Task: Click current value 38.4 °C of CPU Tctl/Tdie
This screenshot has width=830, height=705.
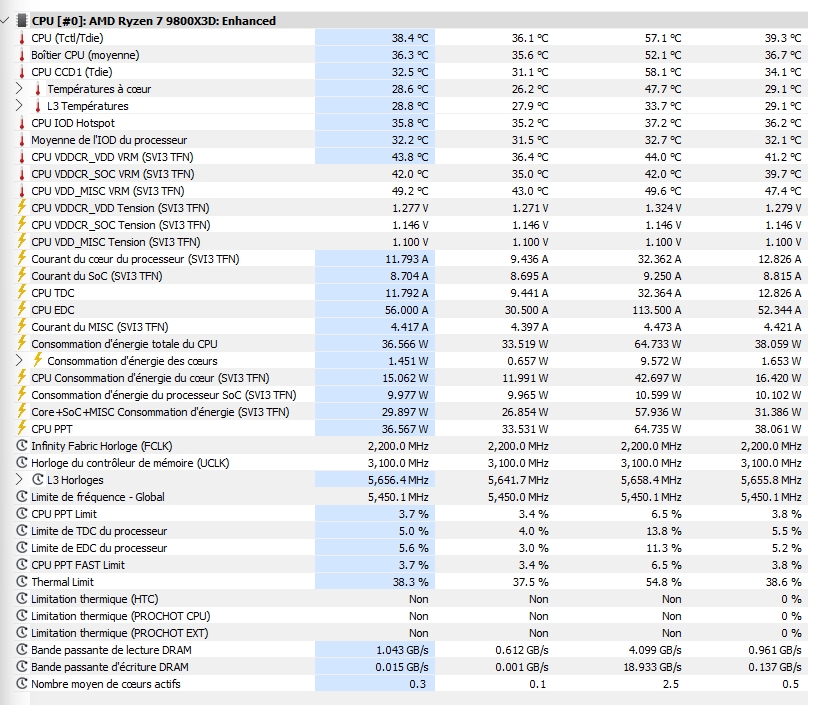Action: [410, 38]
